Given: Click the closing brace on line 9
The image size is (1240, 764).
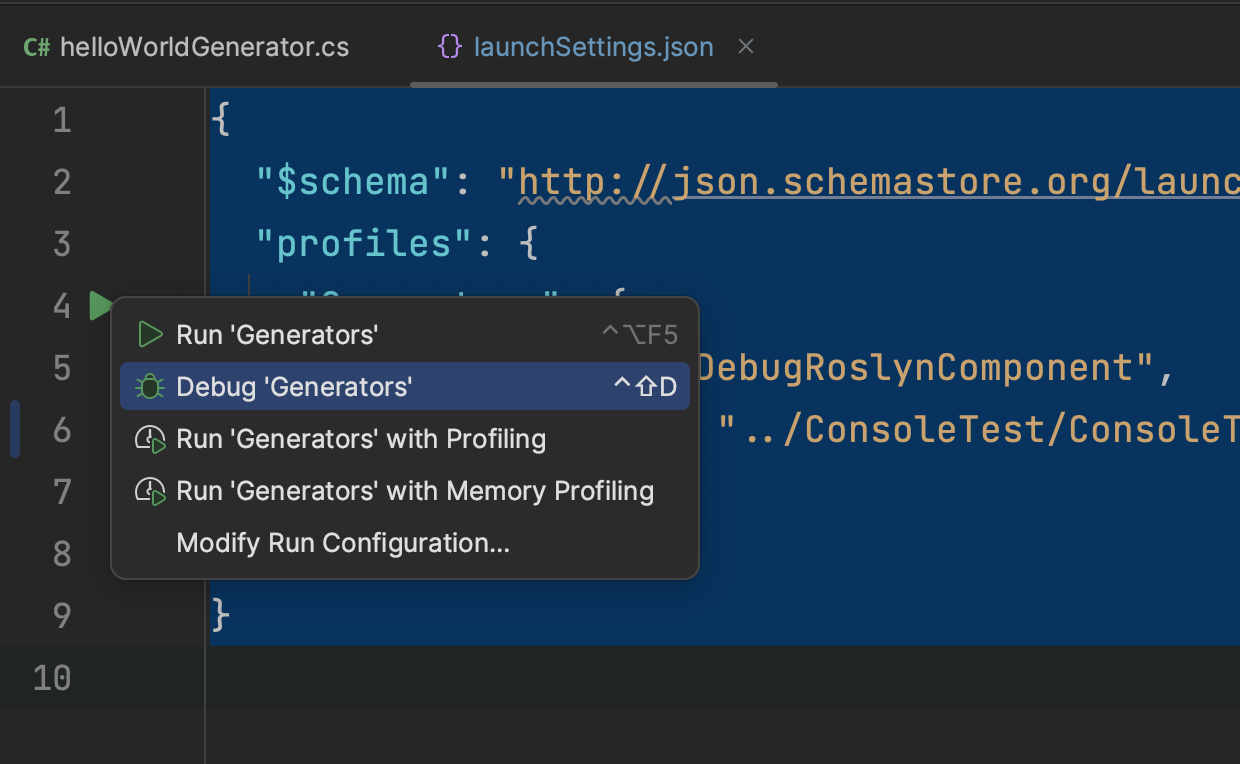Looking at the screenshot, I should [x=221, y=614].
